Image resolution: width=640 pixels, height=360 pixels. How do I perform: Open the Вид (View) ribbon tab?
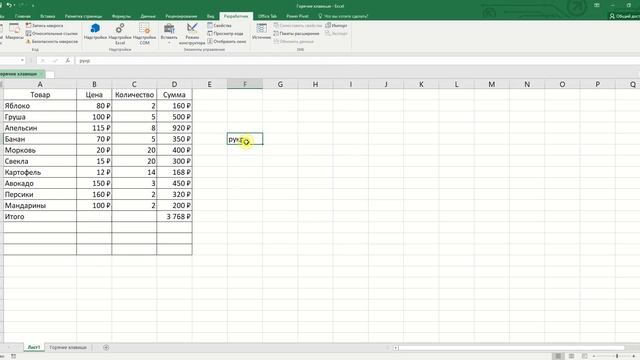[x=210, y=16]
